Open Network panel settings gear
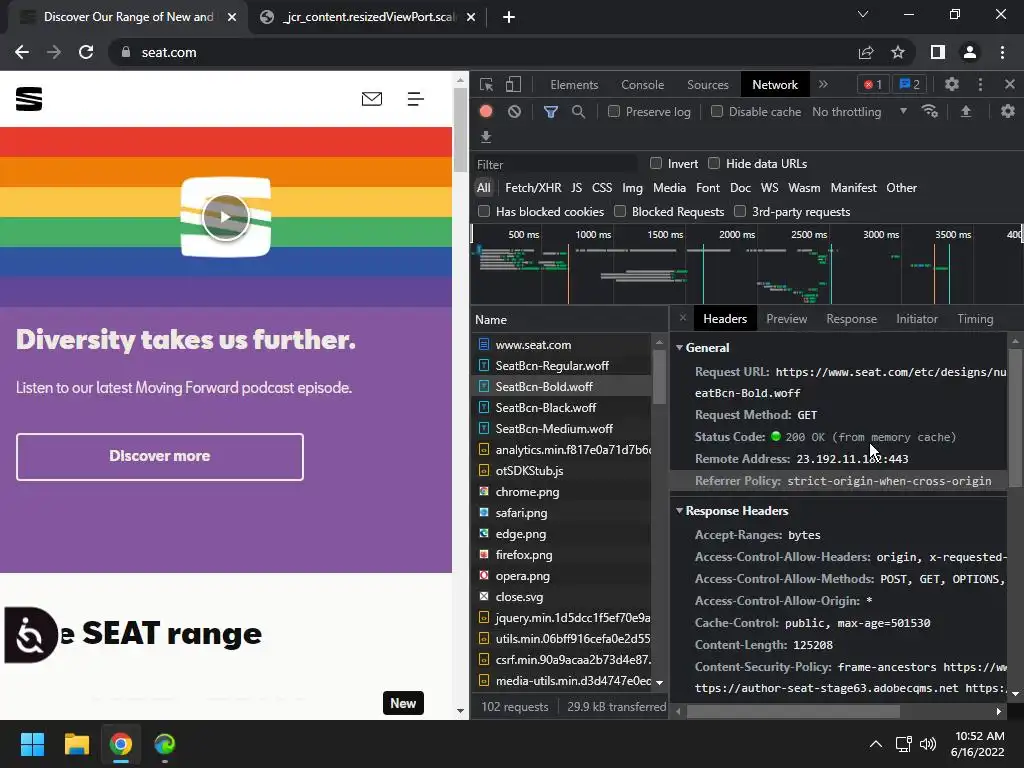The image size is (1024, 768). tap(1008, 111)
